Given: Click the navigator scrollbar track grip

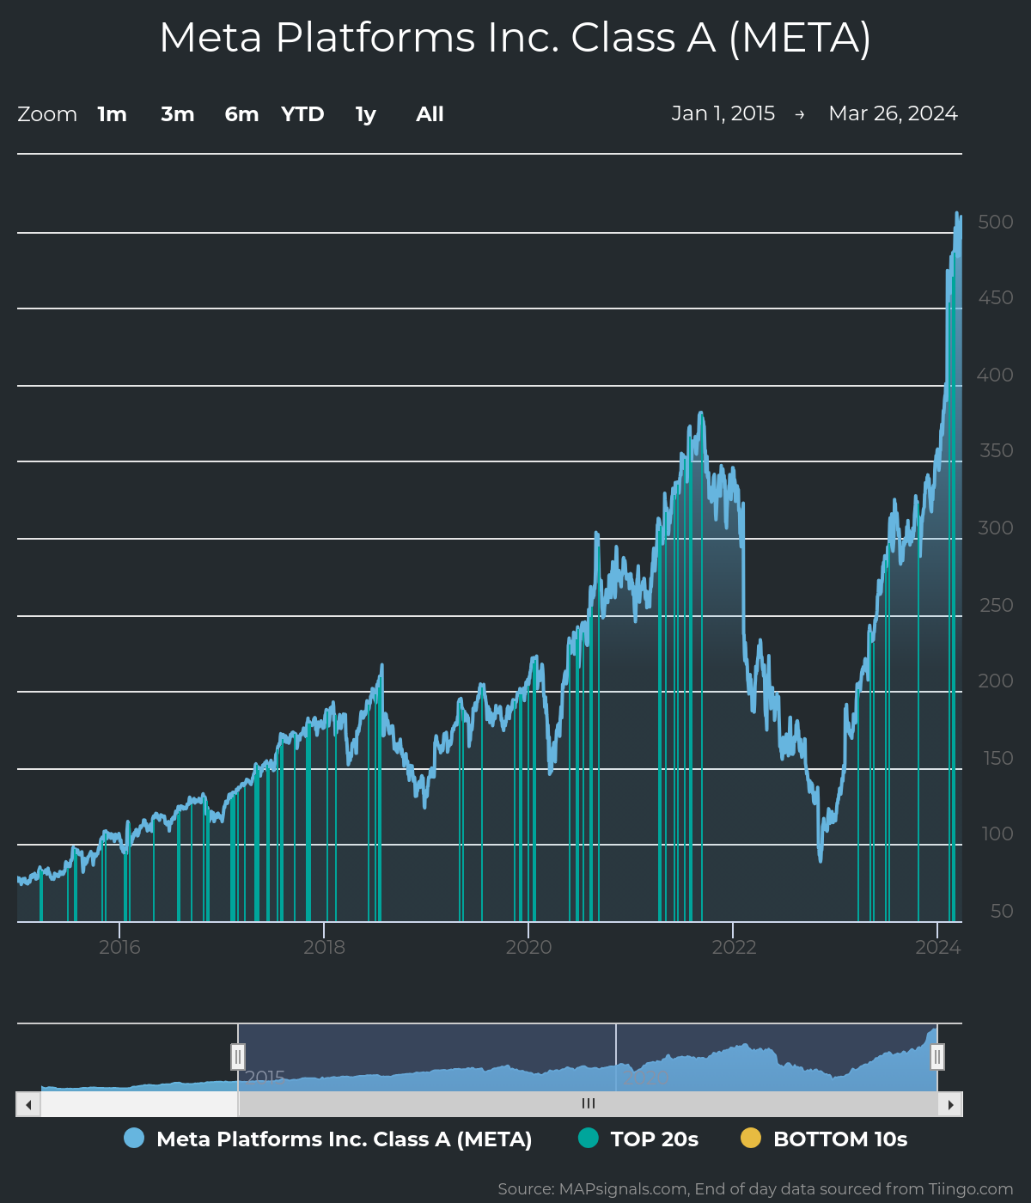Looking at the screenshot, I should (x=588, y=1103).
